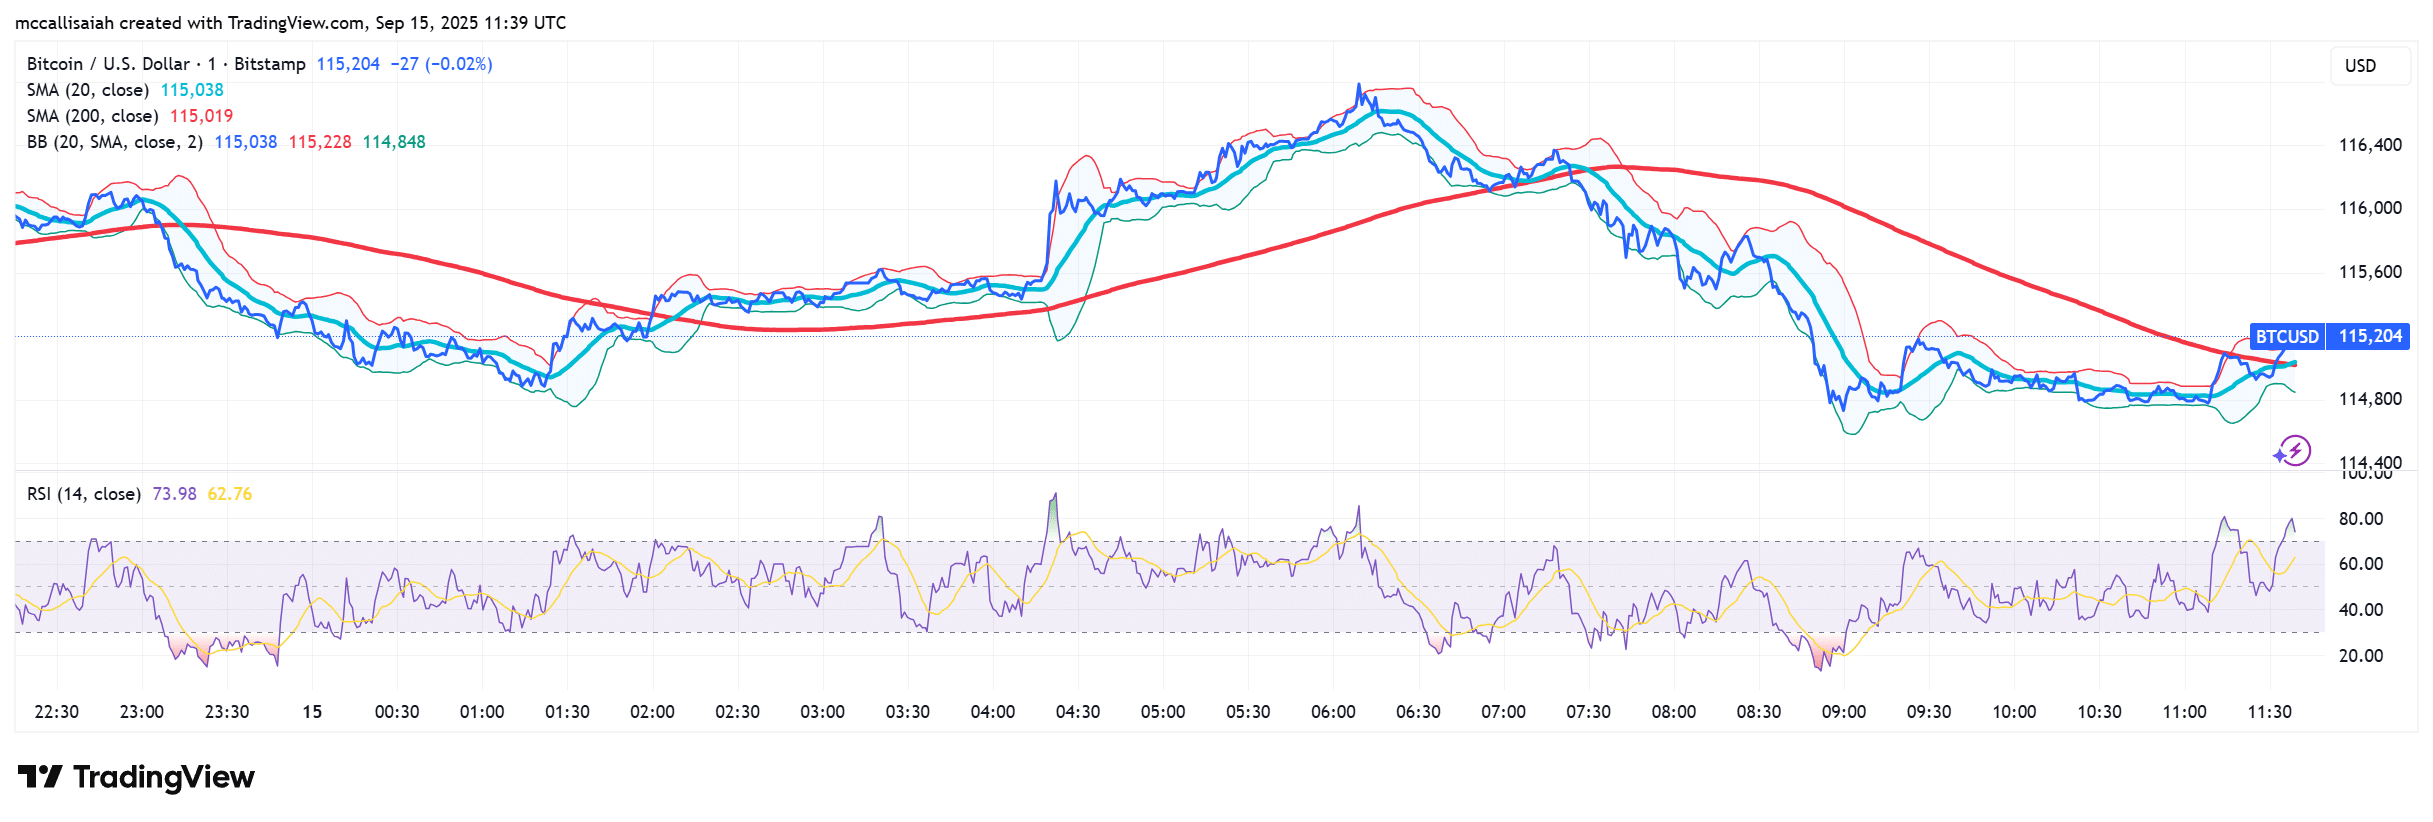
Task: Click the purple lightning bolt icon
Action: 2293,451
